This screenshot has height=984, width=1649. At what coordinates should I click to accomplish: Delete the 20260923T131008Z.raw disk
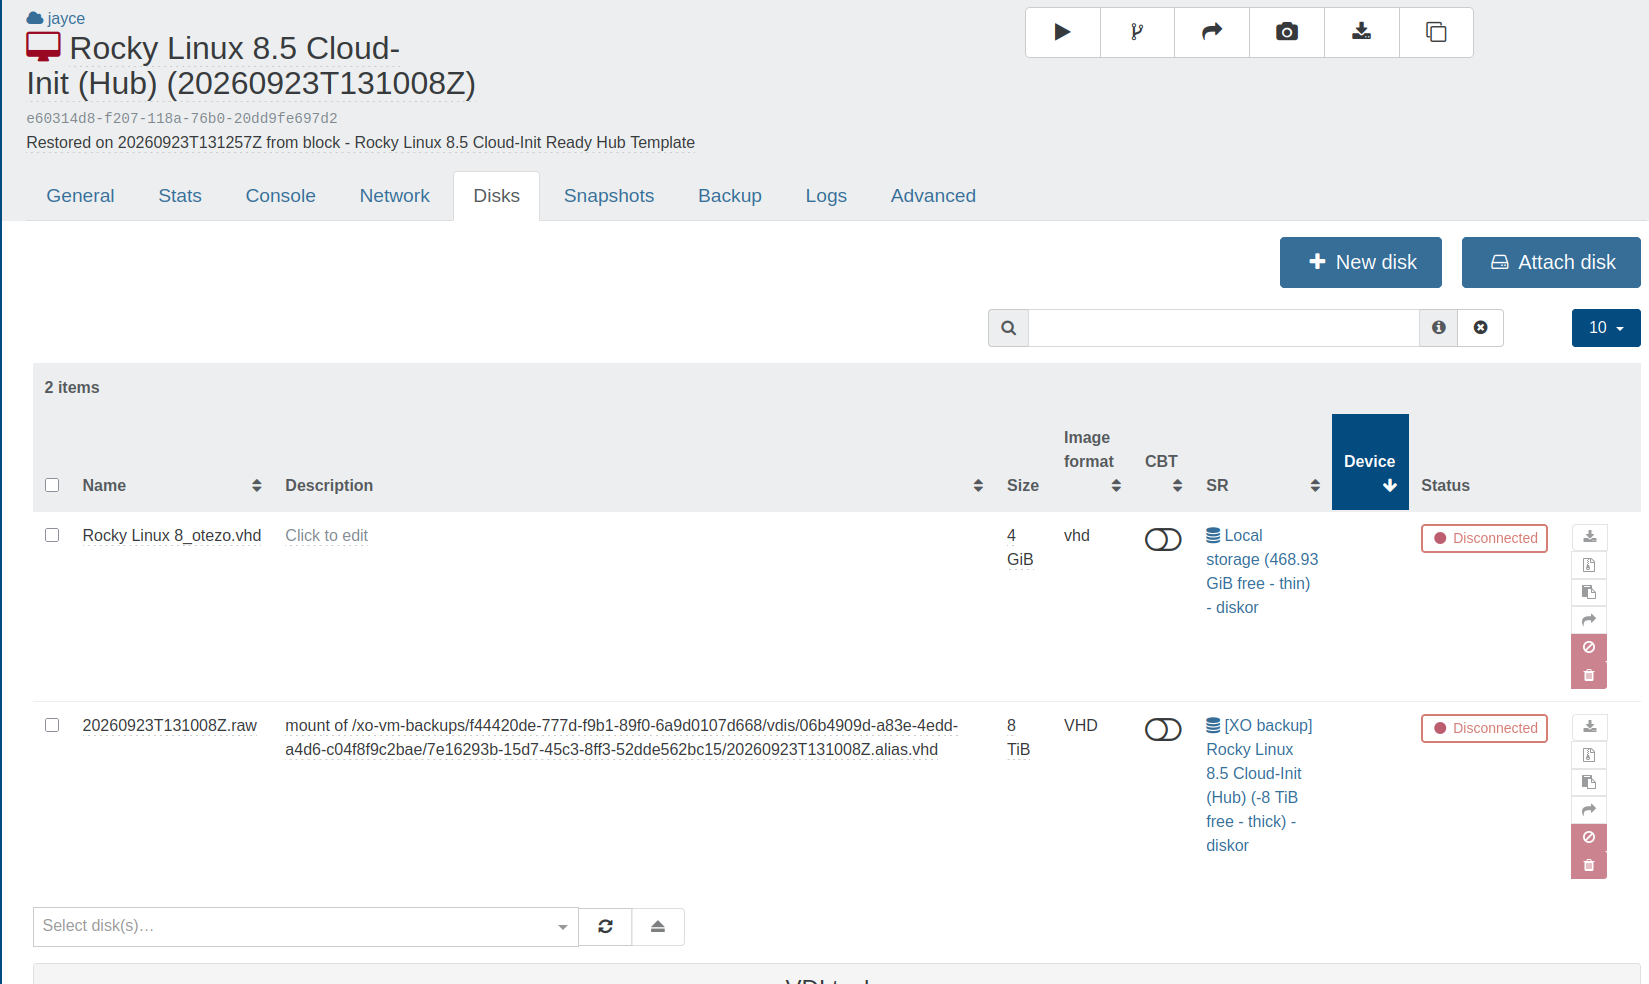[x=1589, y=865]
